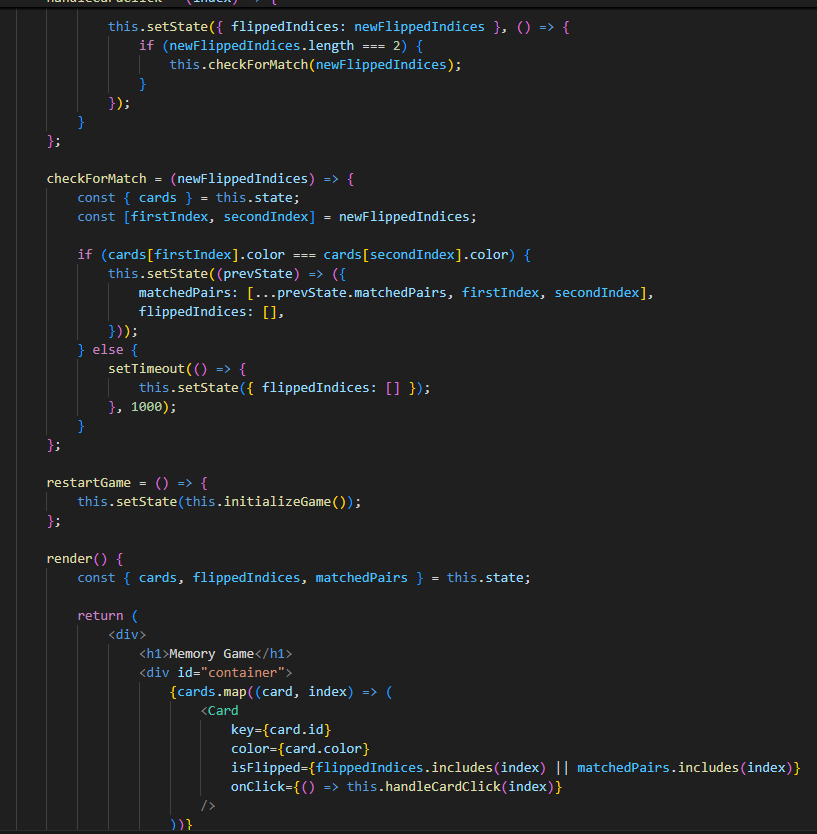Click the Memory Game heading text
The height and width of the screenshot is (834, 817).
tap(211, 654)
